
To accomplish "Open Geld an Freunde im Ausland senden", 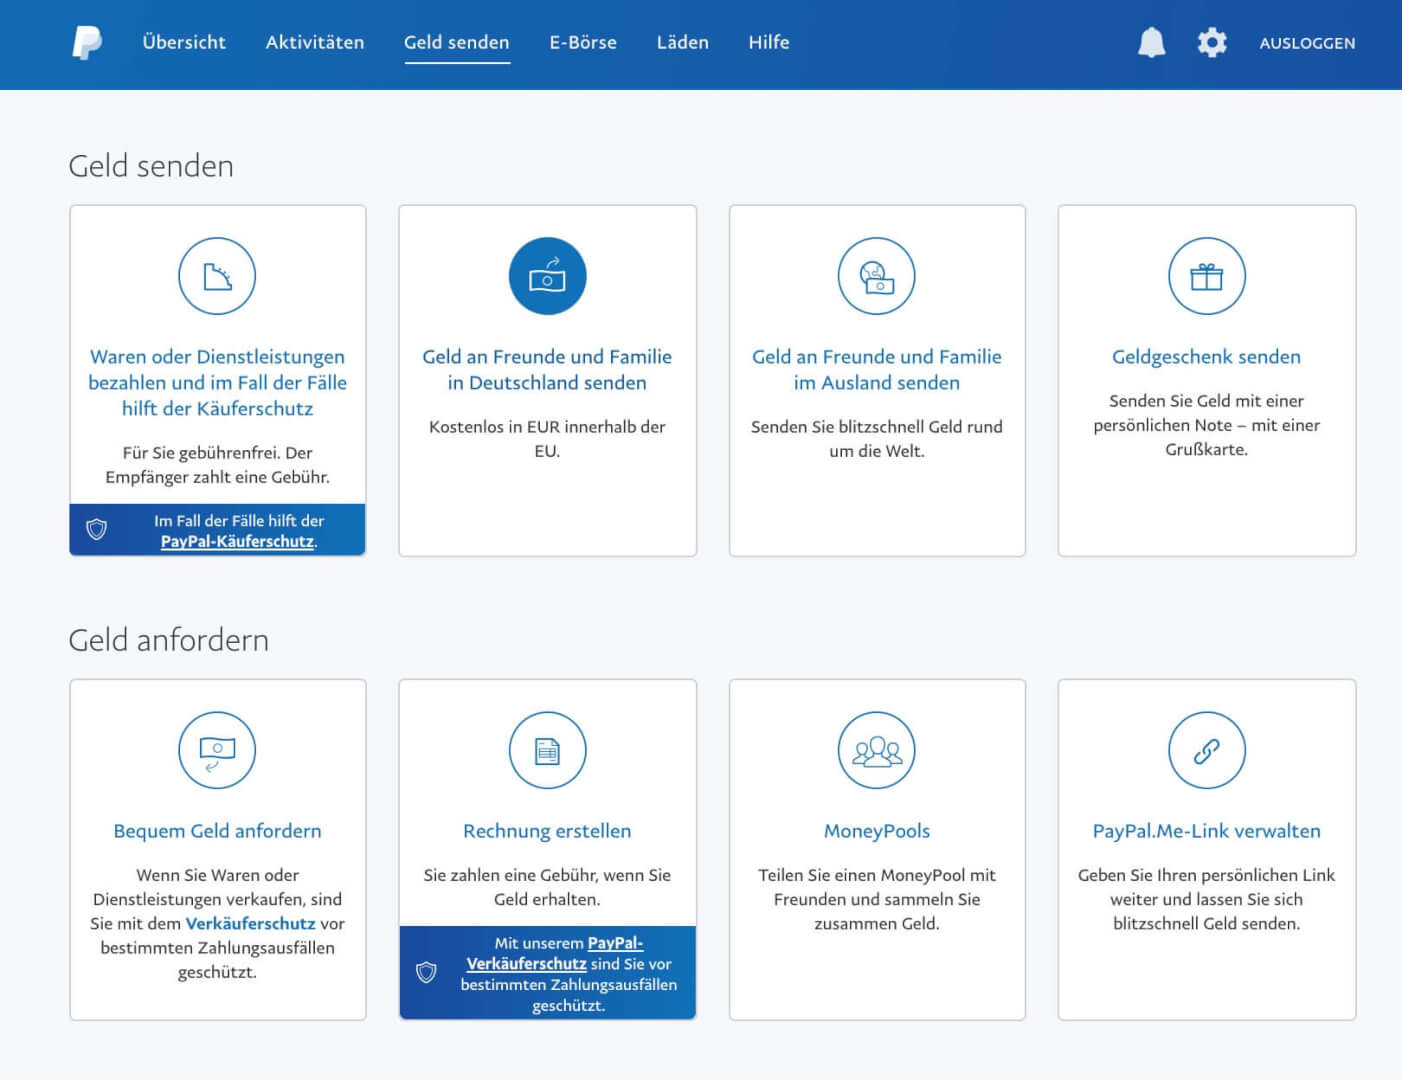I will click(877, 369).
